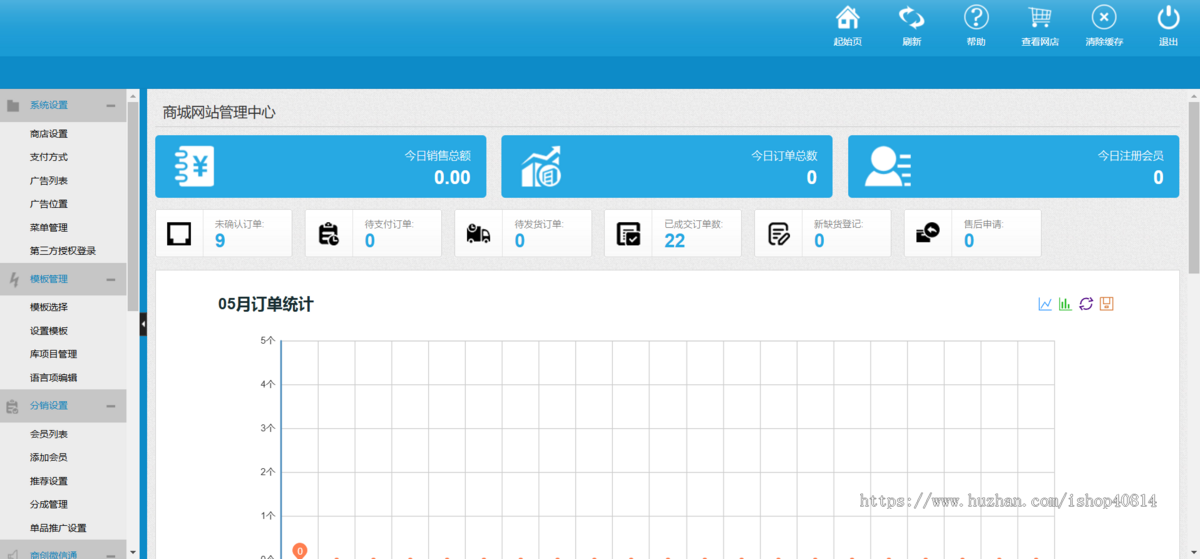Screen dimensions: 1200x559
Task: Open 设置模板 in the sidebar
Action: [x=49, y=331]
